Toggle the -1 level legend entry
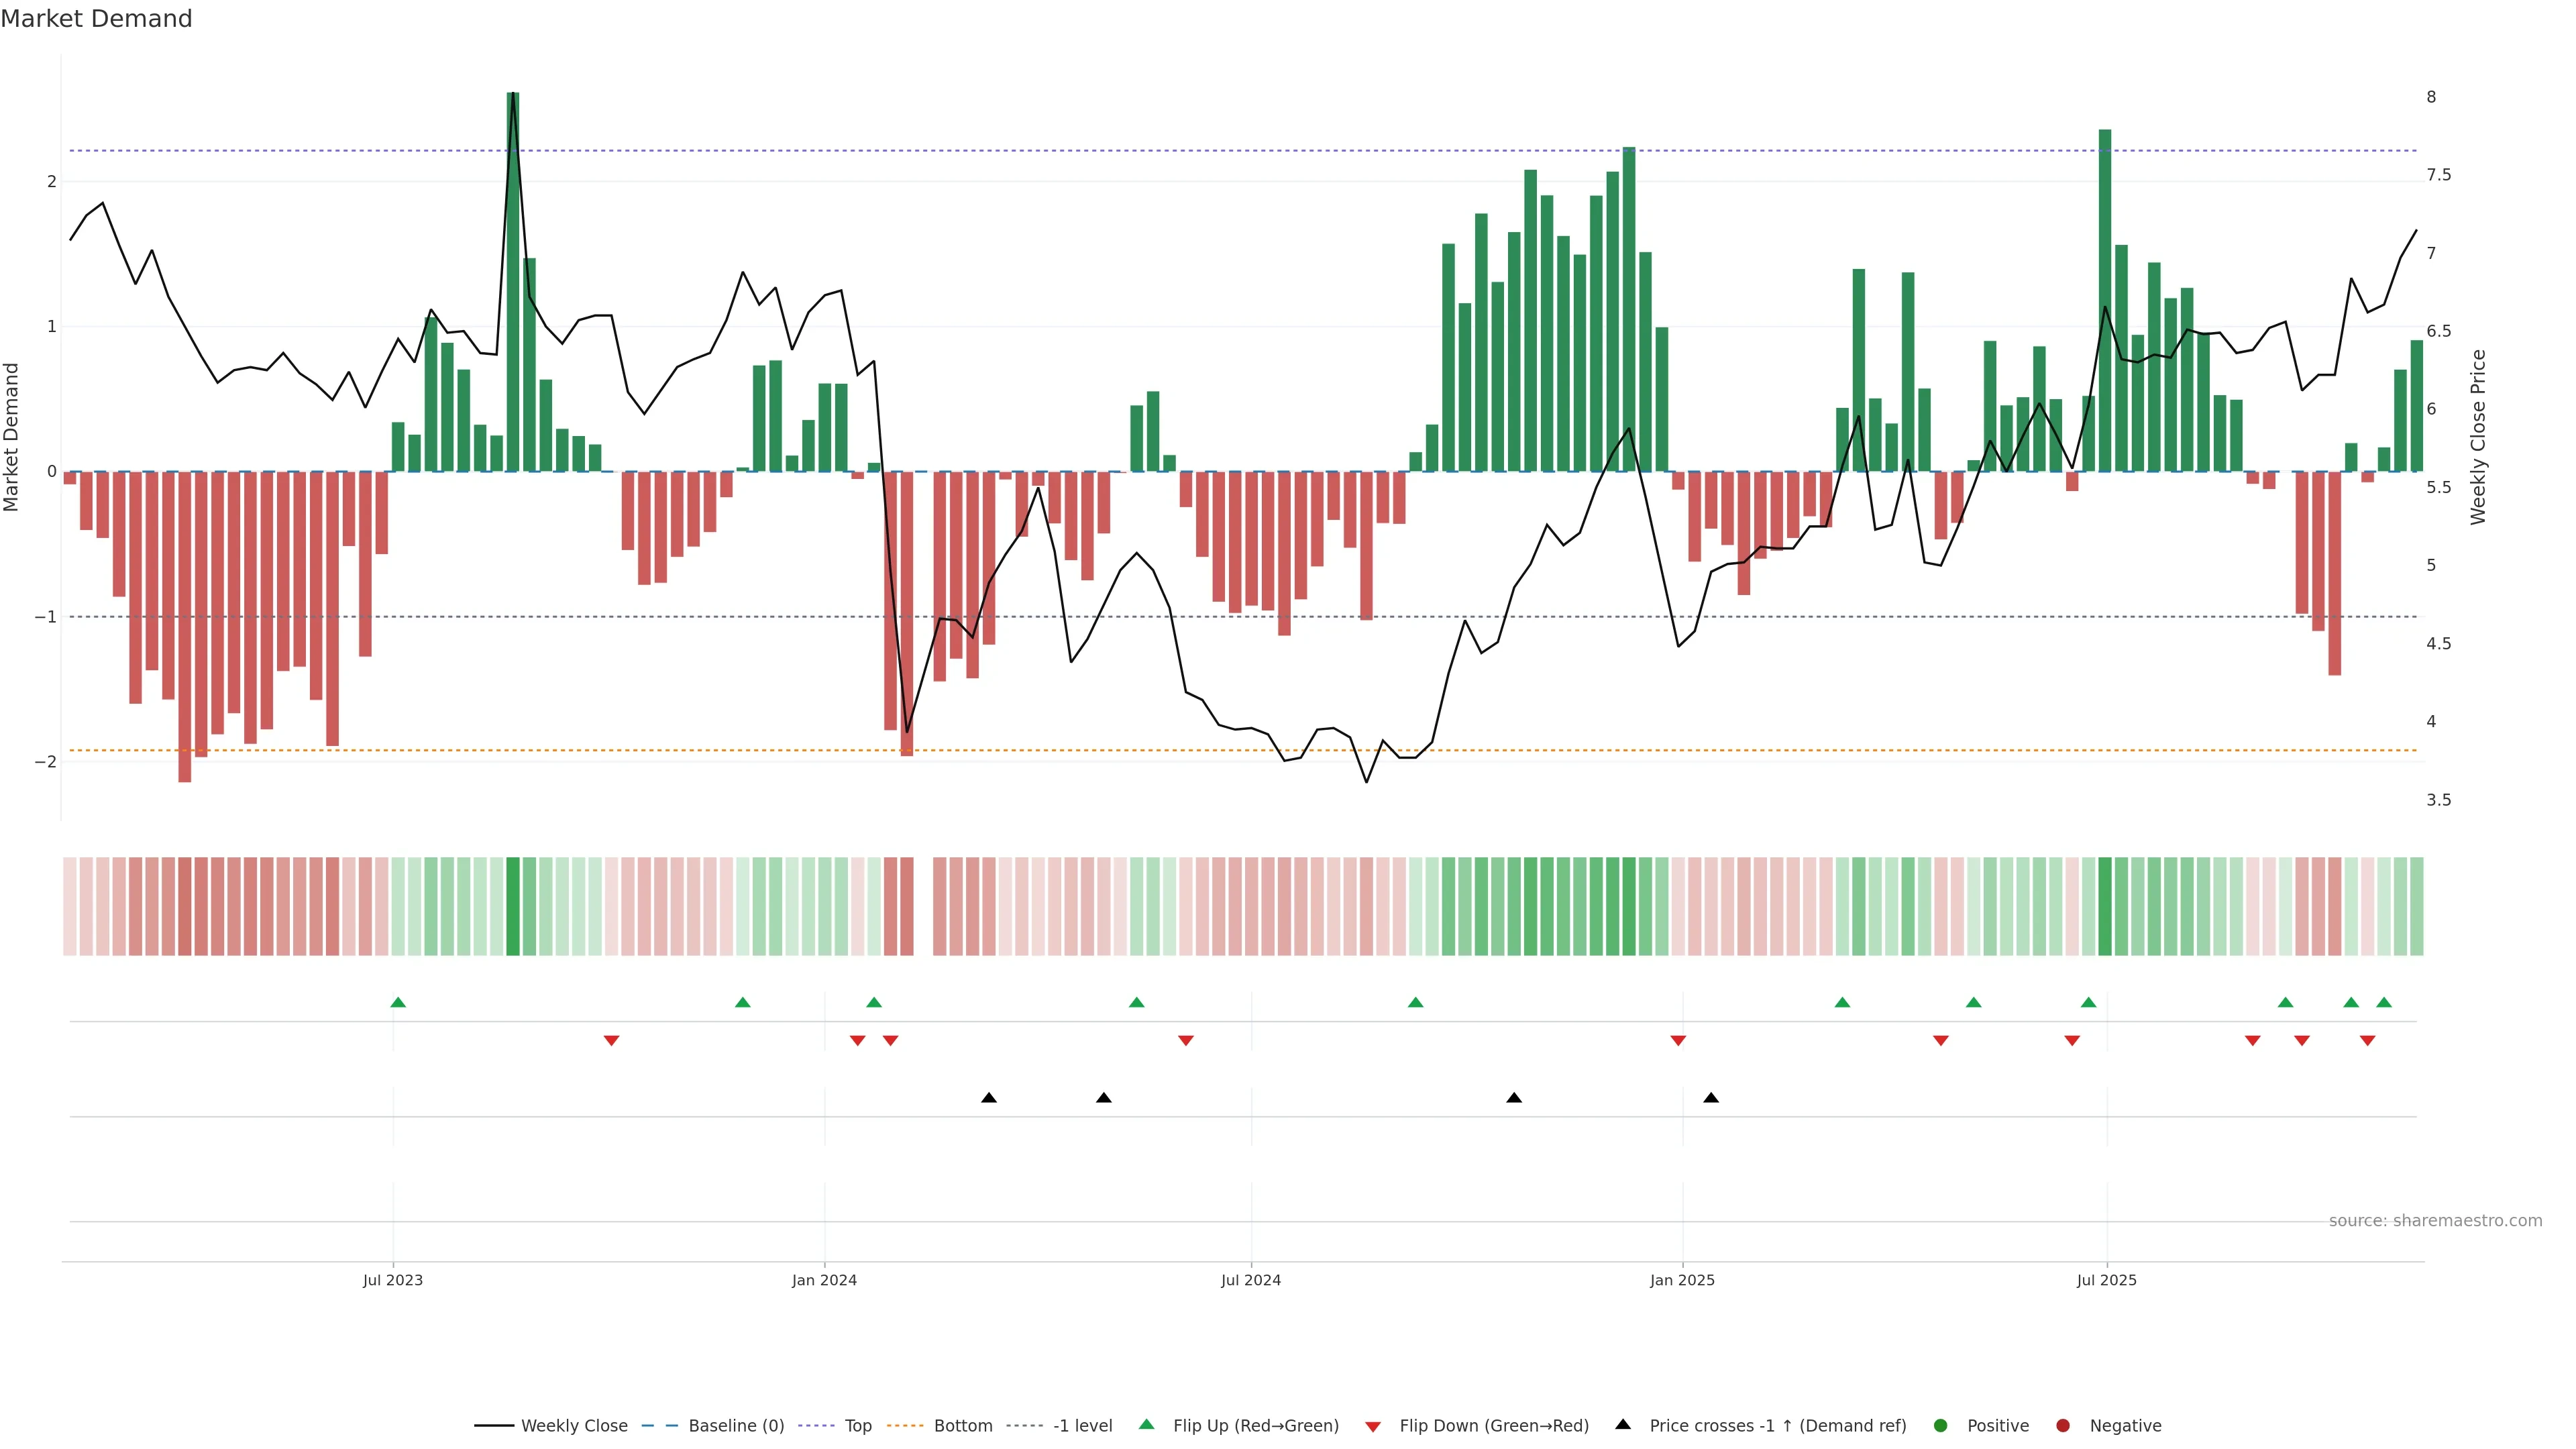The image size is (2576, 1449). coord(1082,1426)
